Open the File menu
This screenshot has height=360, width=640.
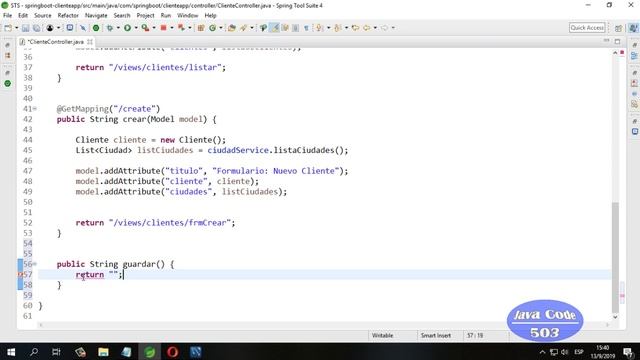pos(7,16)
